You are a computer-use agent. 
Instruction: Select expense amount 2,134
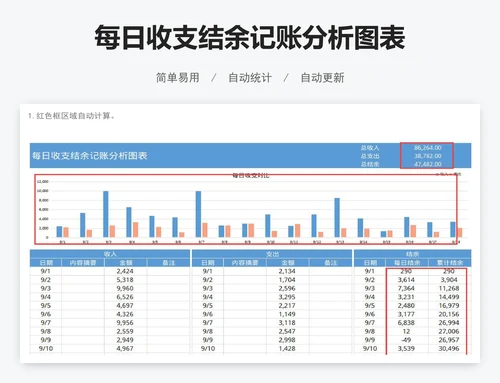click(287, 271)
